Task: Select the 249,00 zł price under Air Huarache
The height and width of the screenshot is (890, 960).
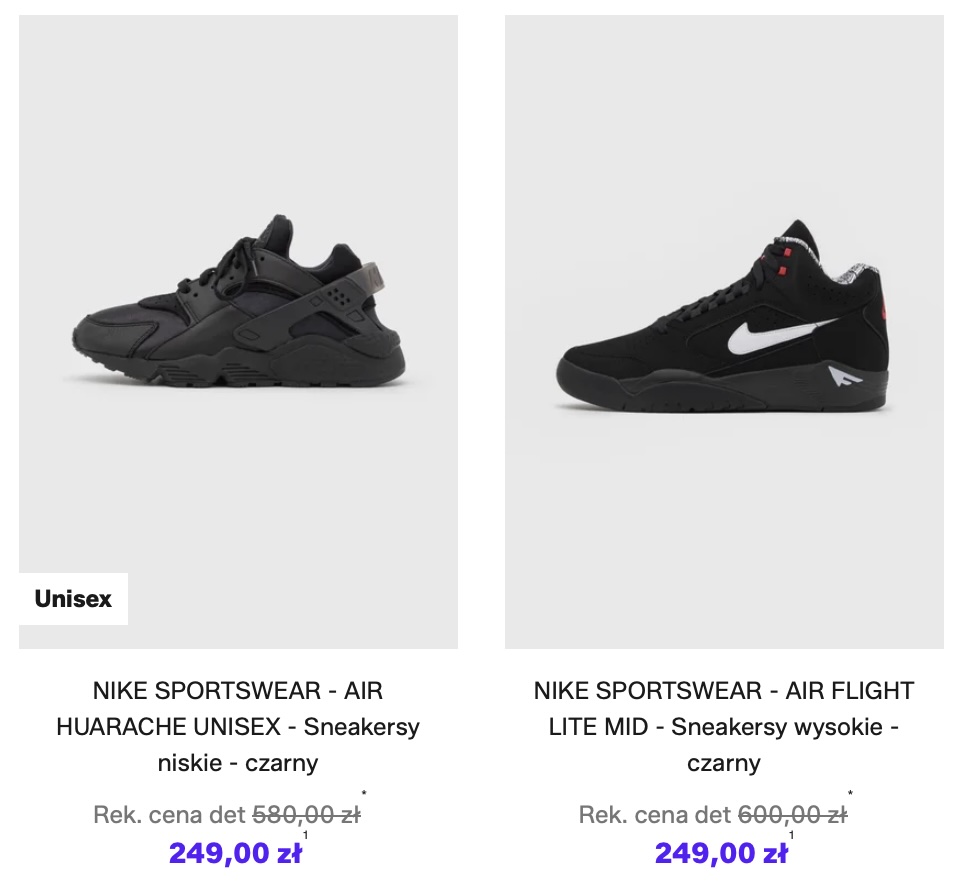Action: (x=234, y=853)
